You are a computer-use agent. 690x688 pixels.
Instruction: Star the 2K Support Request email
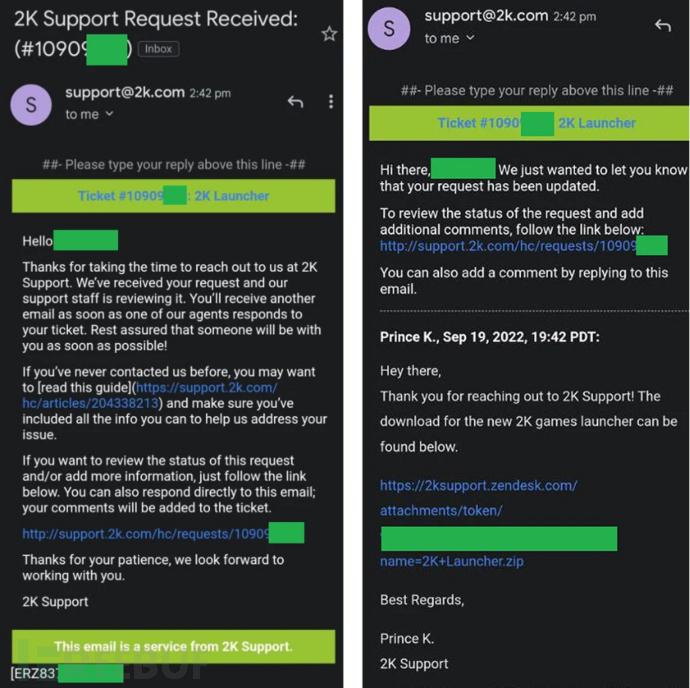tap(328, 34)
